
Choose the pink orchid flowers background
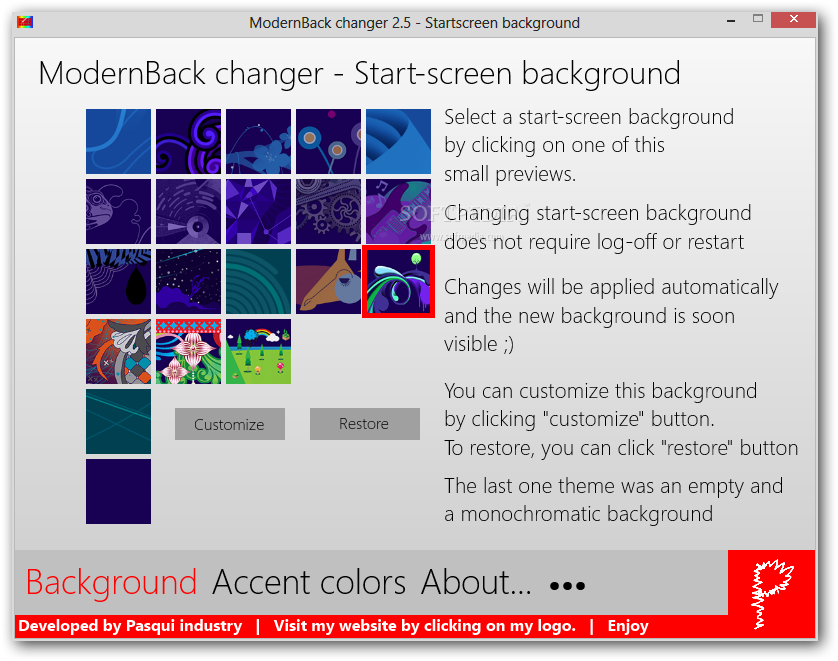click(x=188, y=352)
